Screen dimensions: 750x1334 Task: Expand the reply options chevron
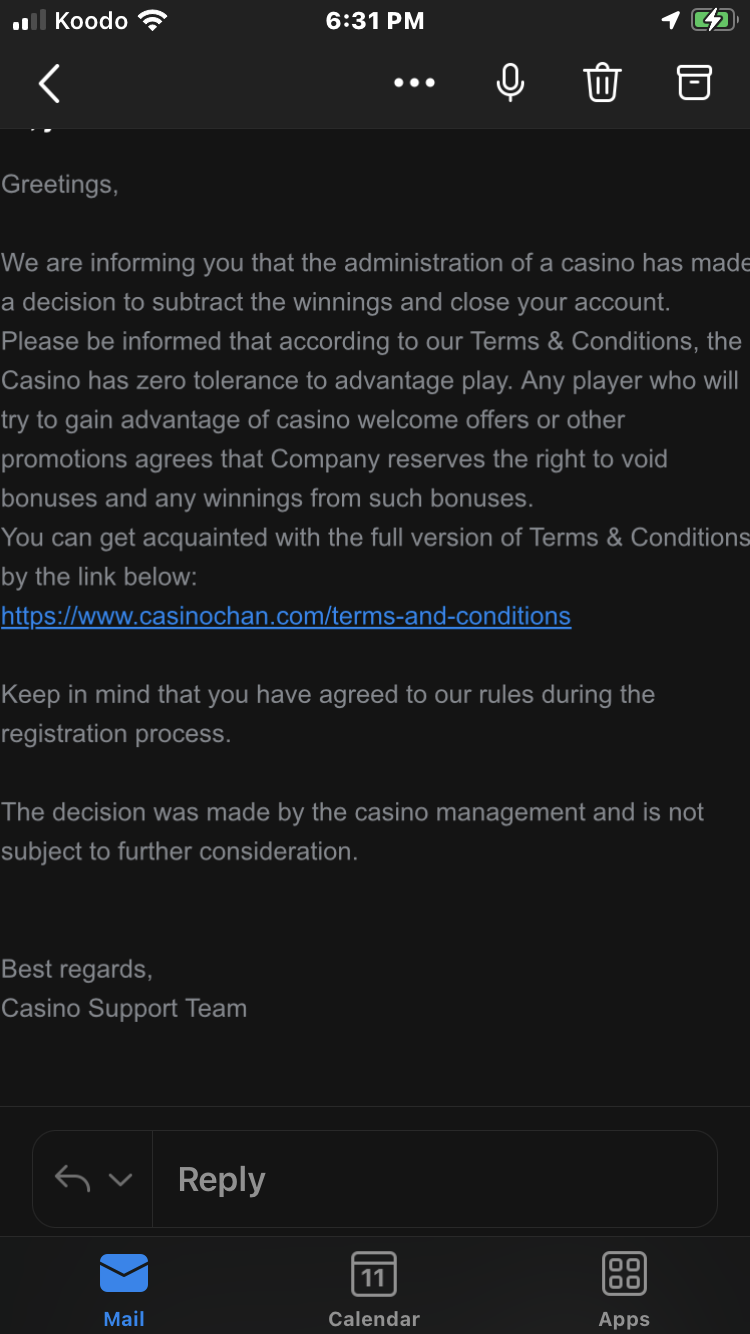pyautogui.click(x=120, y=1180)
